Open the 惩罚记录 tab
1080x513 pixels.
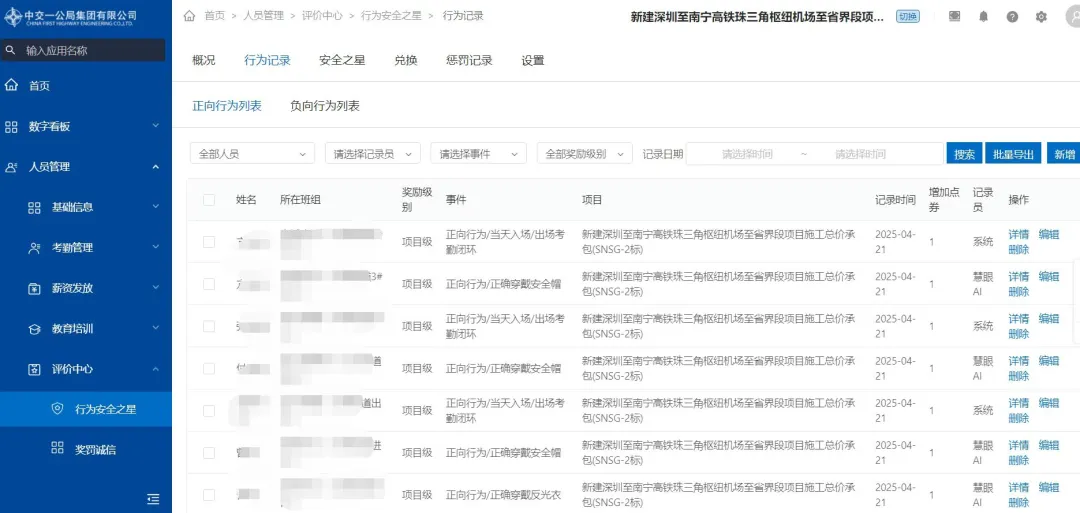click(x=469, y=61)
